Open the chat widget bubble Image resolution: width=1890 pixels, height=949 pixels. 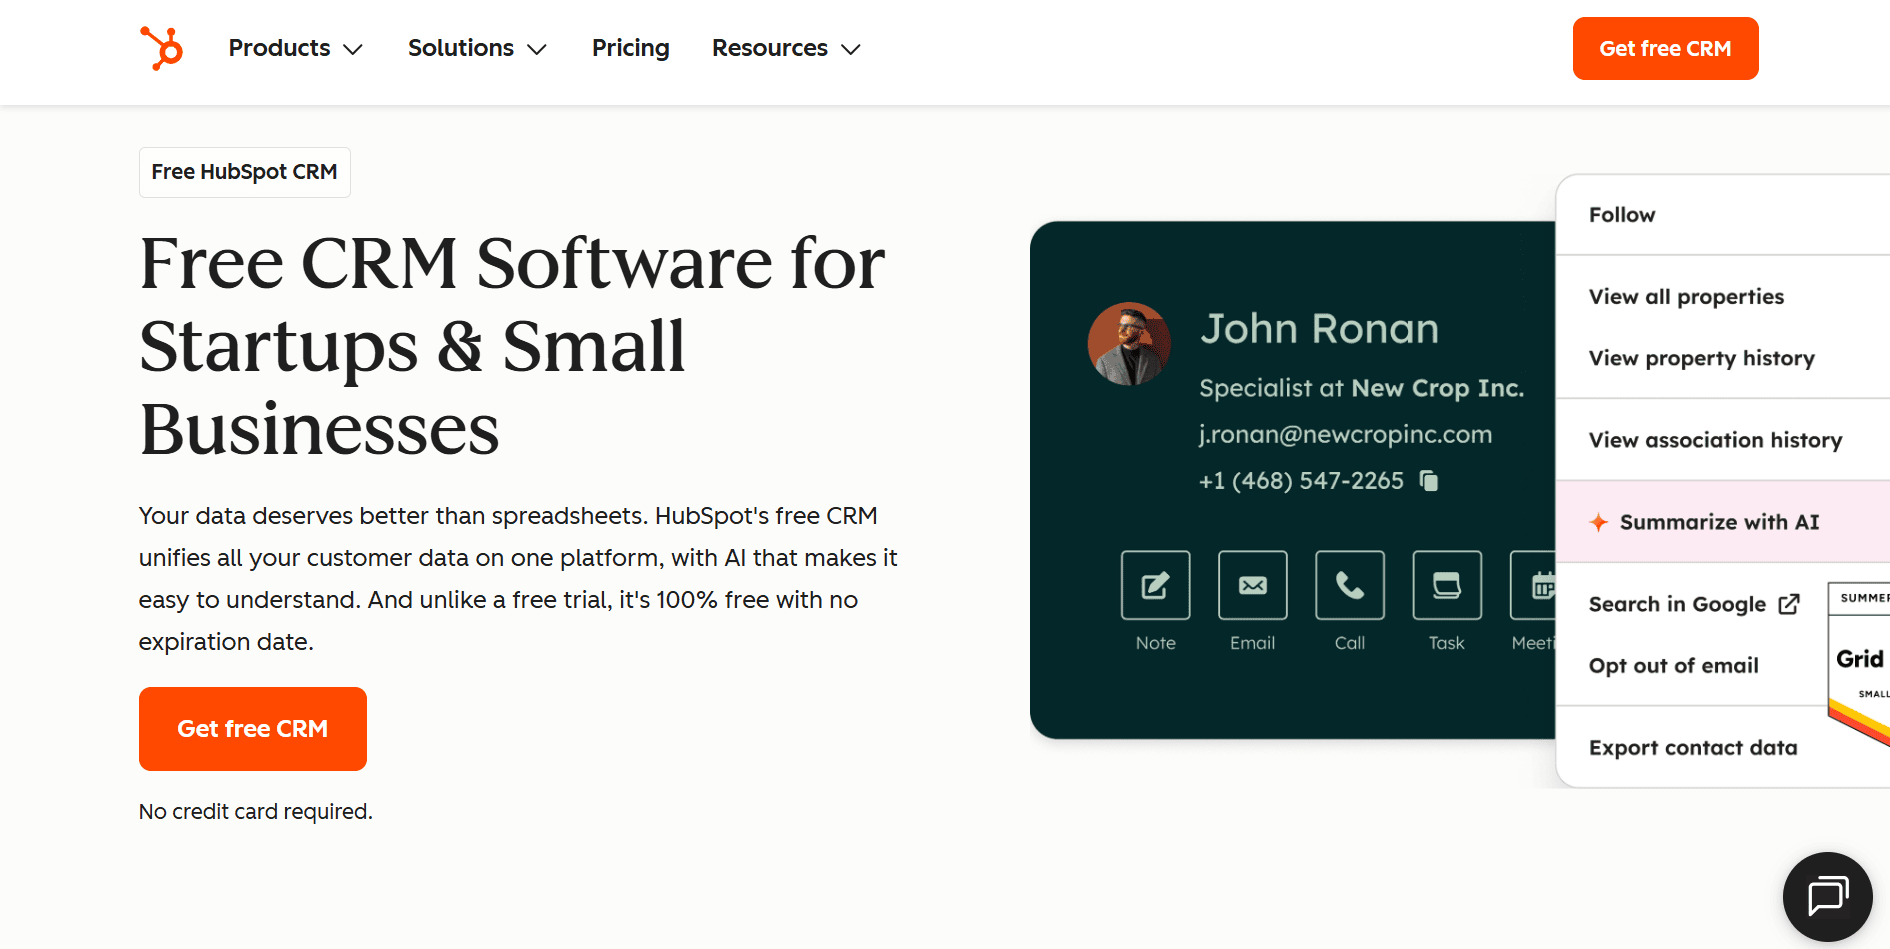click(1827, 896)
